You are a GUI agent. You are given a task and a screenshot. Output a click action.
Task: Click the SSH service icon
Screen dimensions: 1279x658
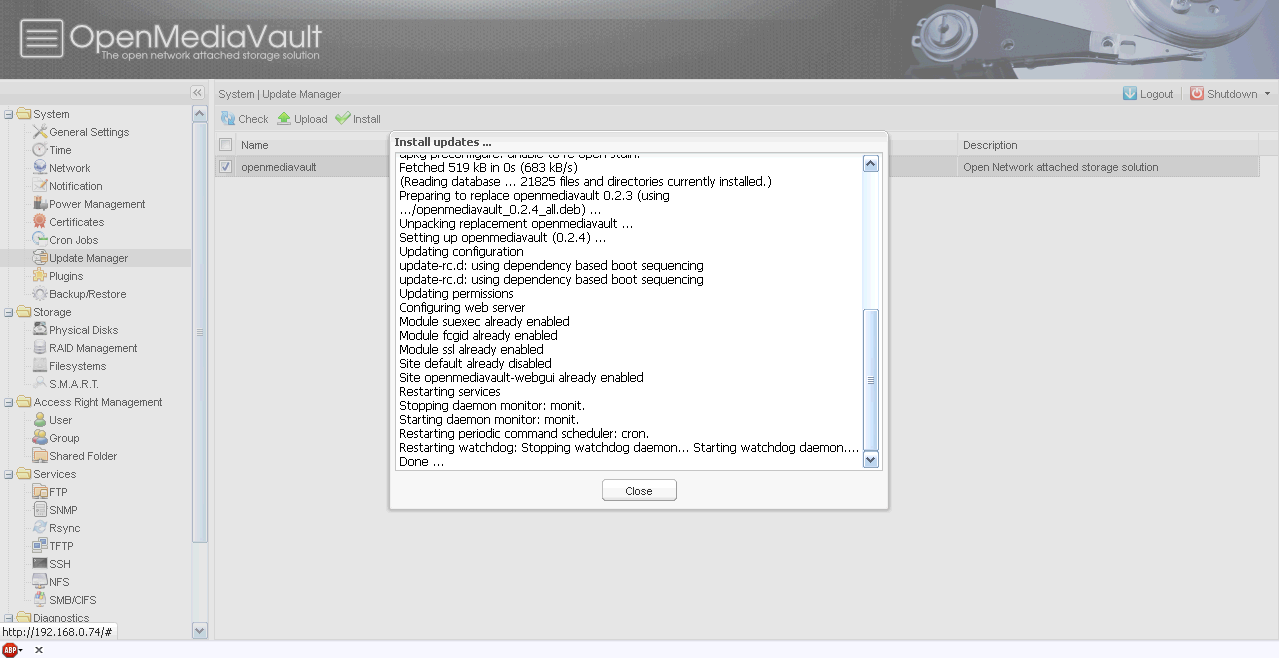(40, 564)
